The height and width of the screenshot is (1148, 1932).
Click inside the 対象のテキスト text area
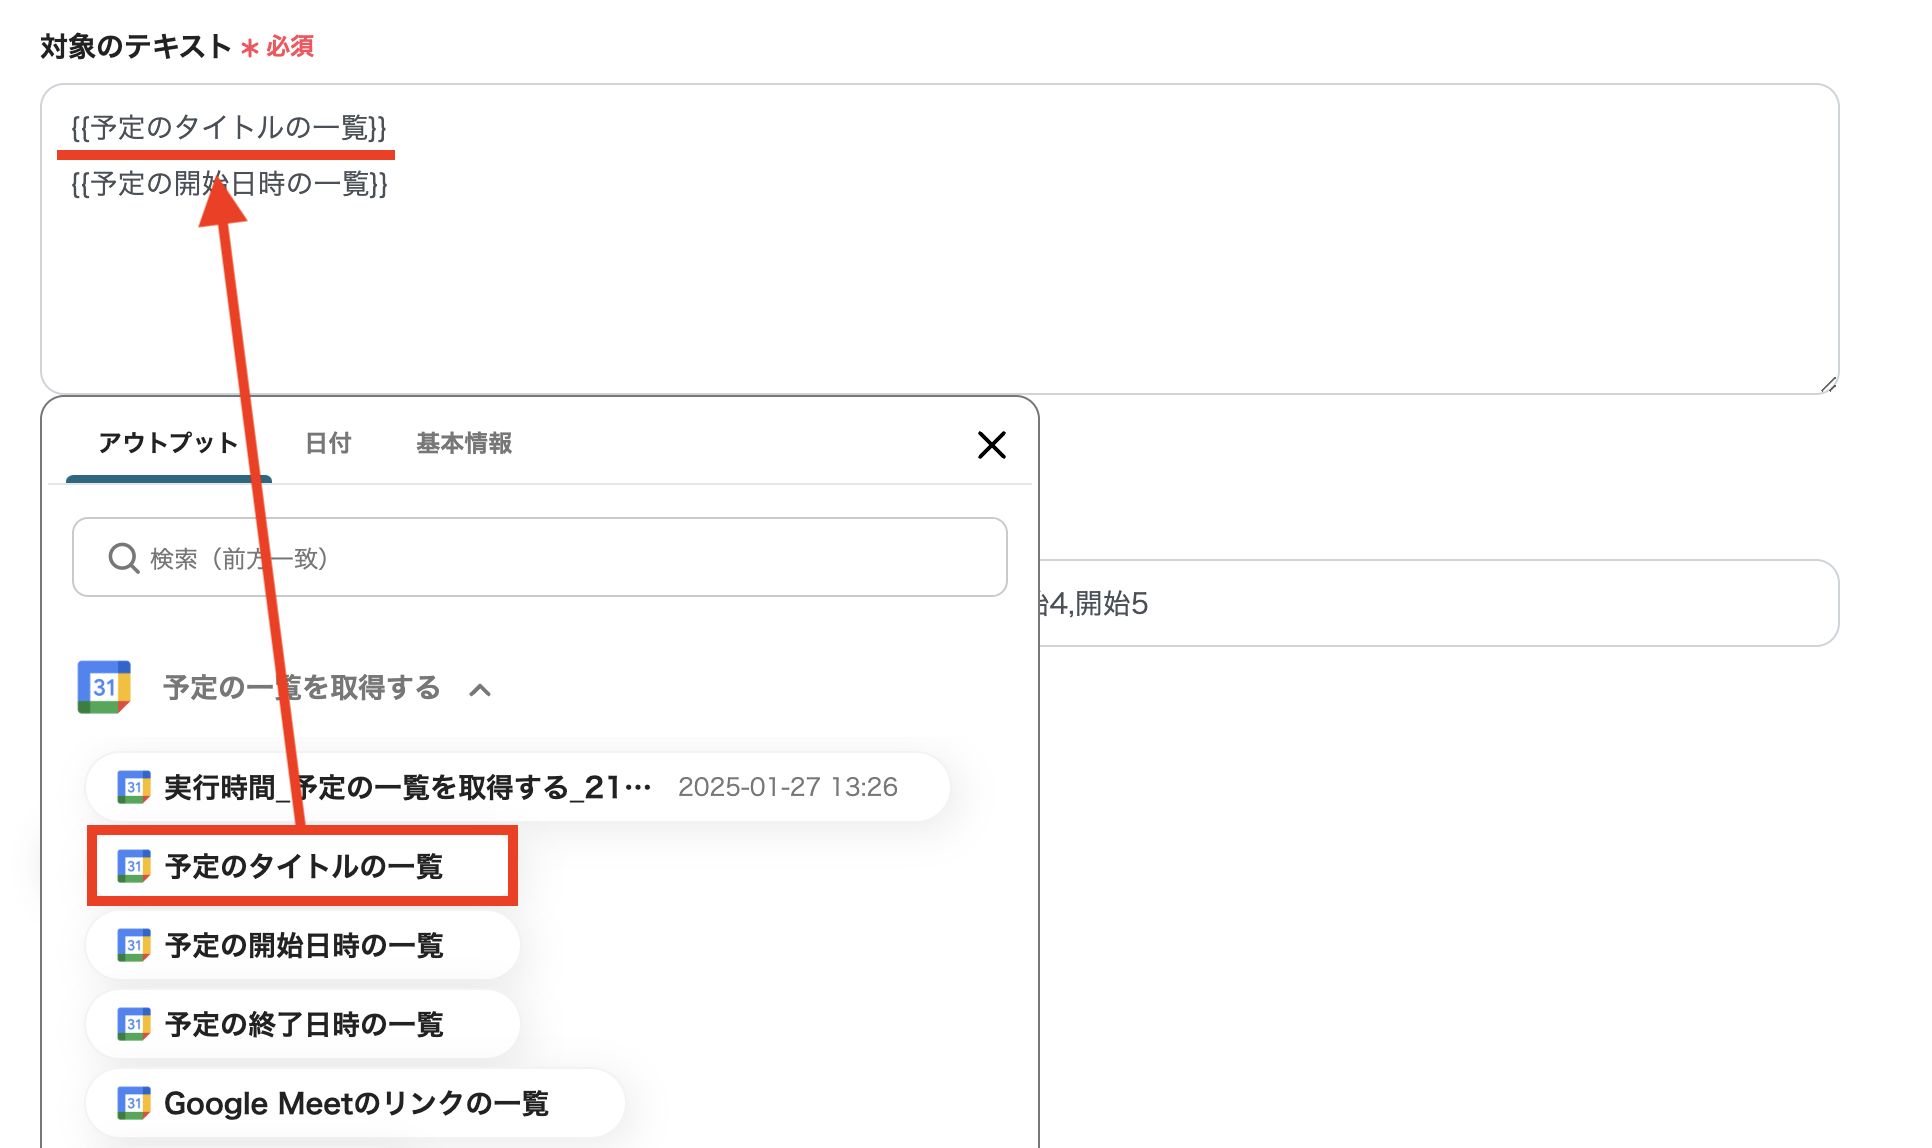point(900,280)
